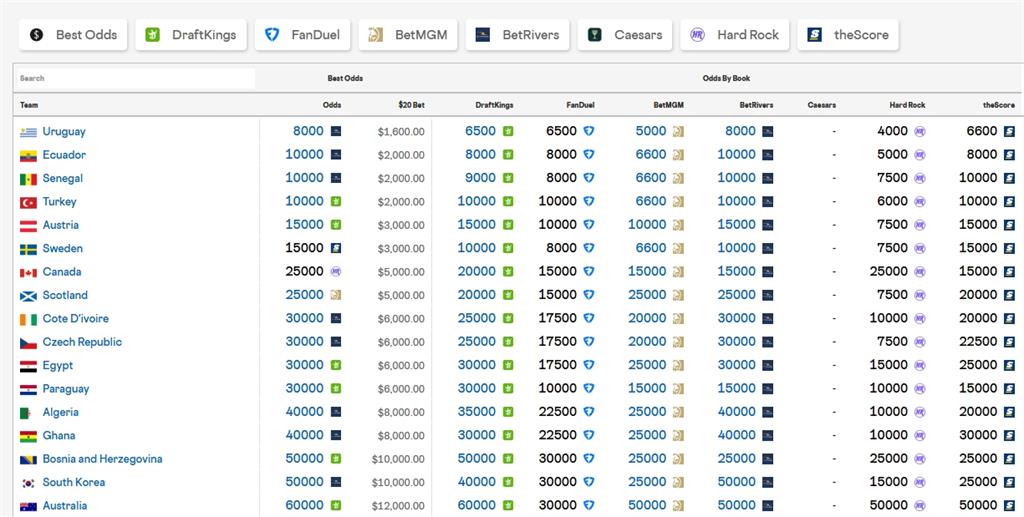
Task: Click theScore logo icon in Sweden row
Action: click(x=1009, y=248)
